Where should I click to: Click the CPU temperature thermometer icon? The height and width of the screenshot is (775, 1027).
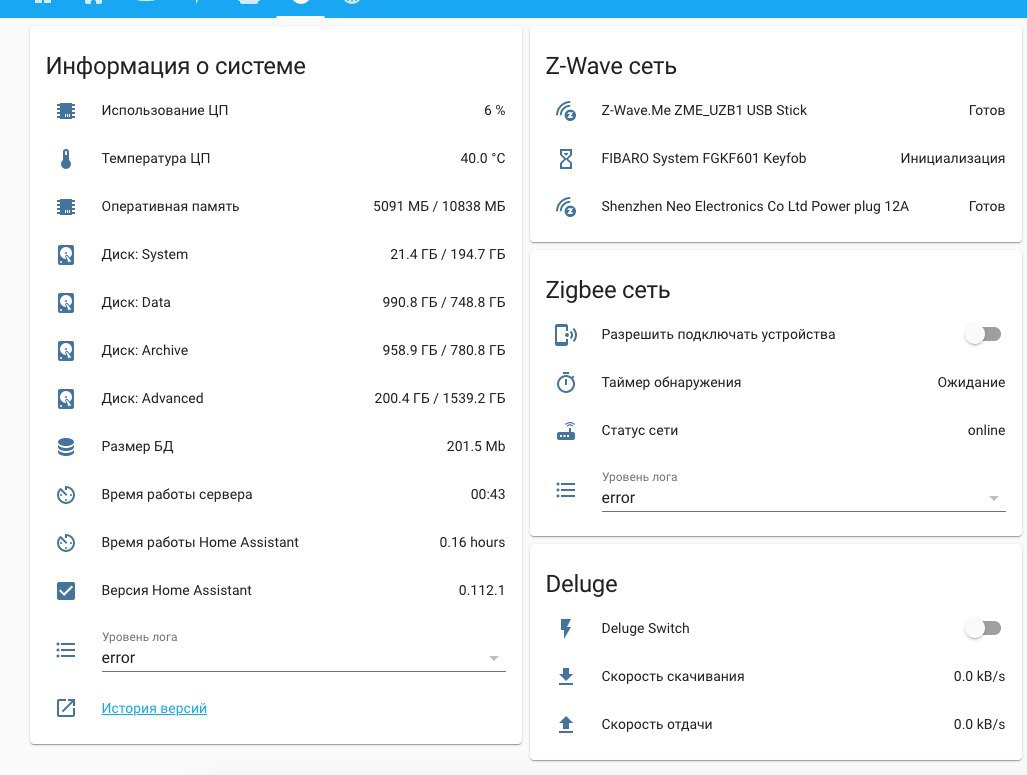(x=66, y=159)
